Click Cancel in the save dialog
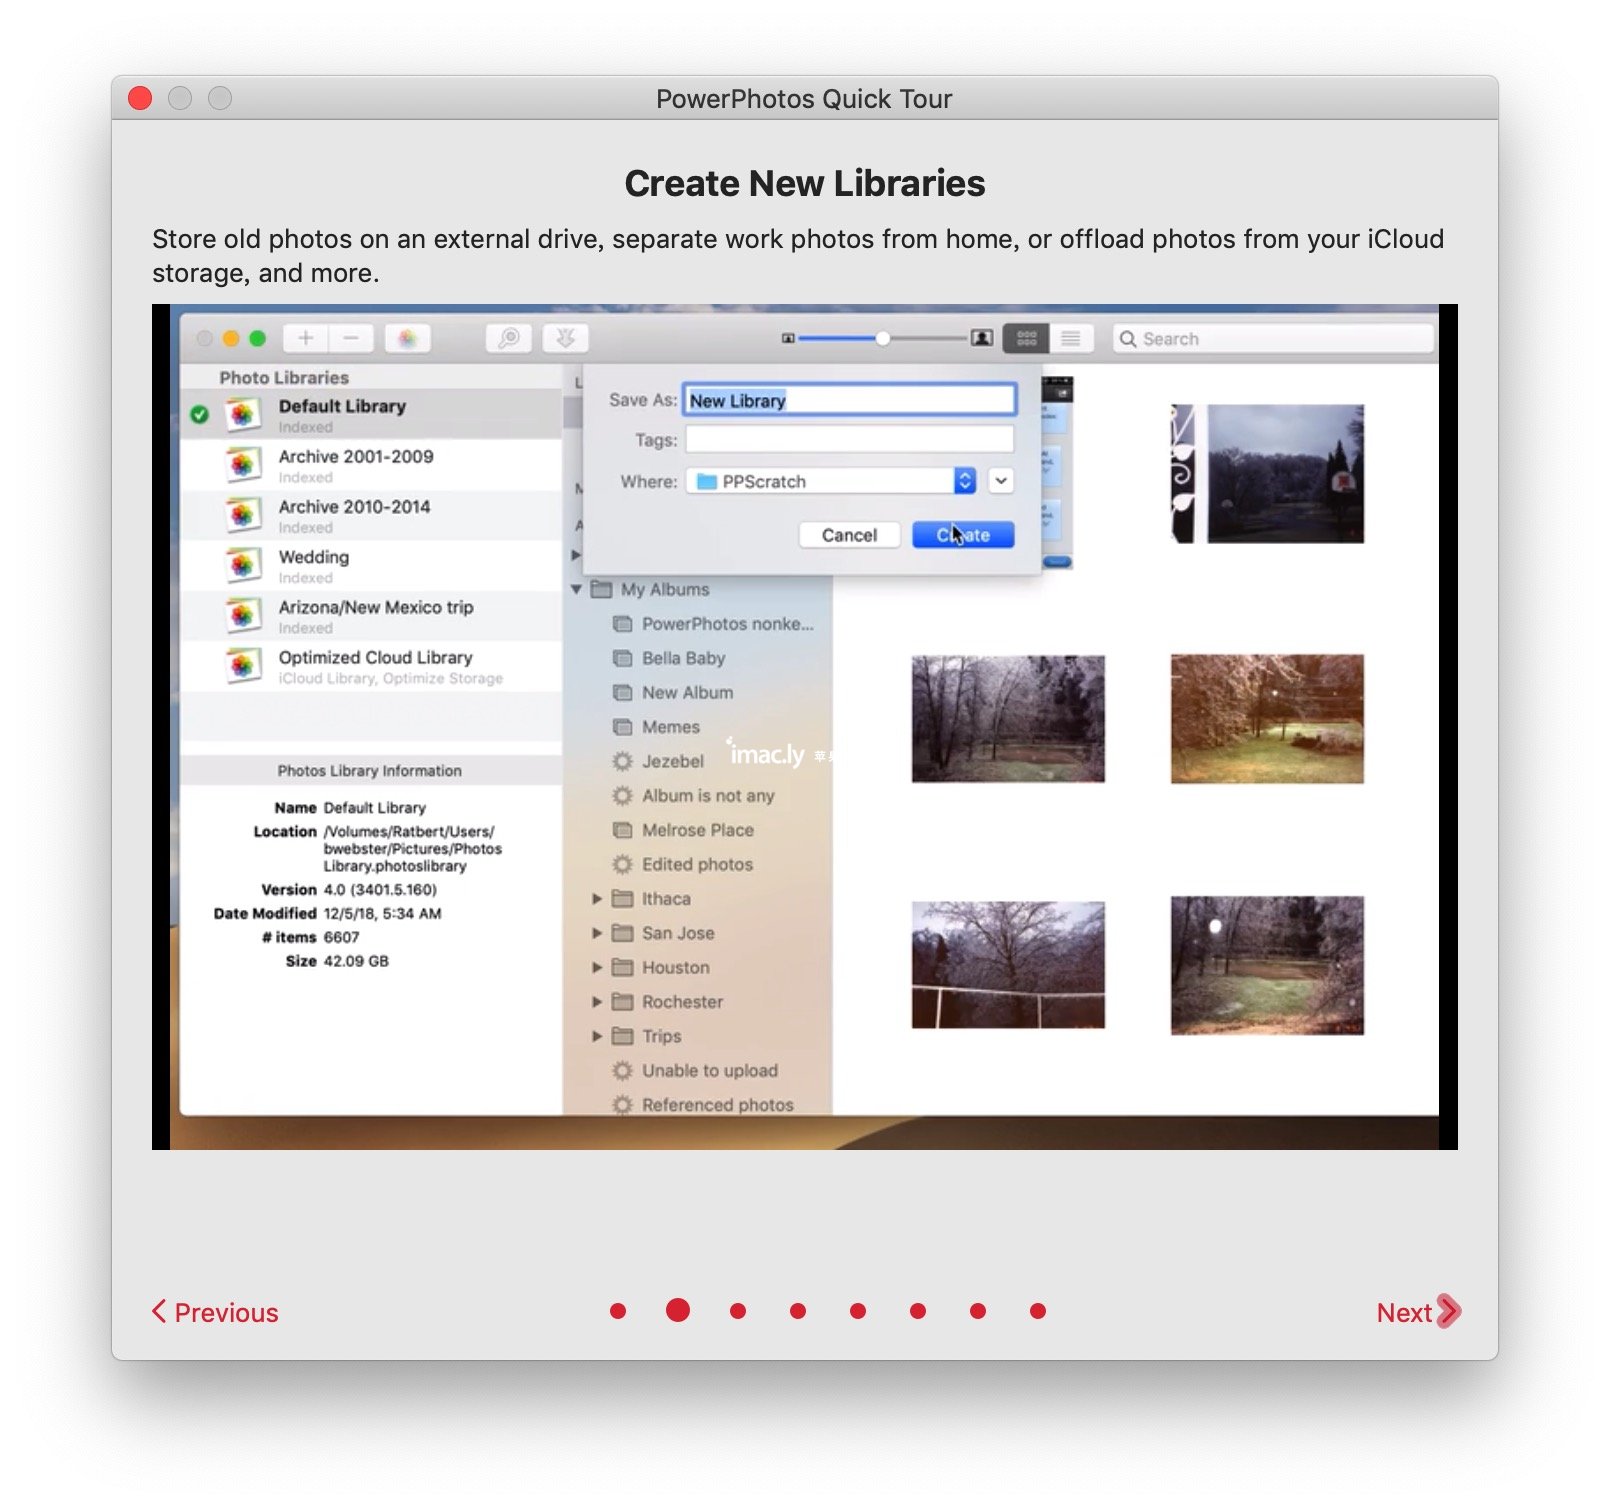Image resolution: width=1610 pixels, height=1508 pixels. (x=849, y=535)
